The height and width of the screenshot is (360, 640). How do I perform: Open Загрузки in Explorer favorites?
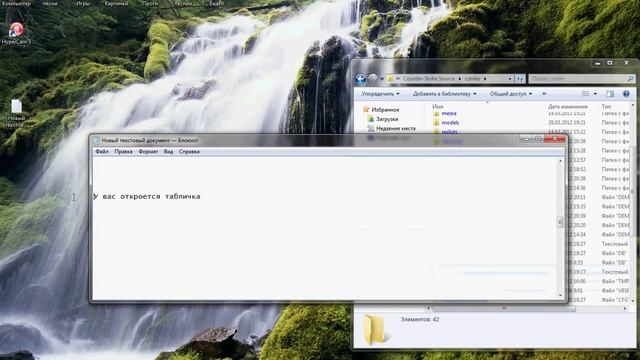tap(387, 119)
